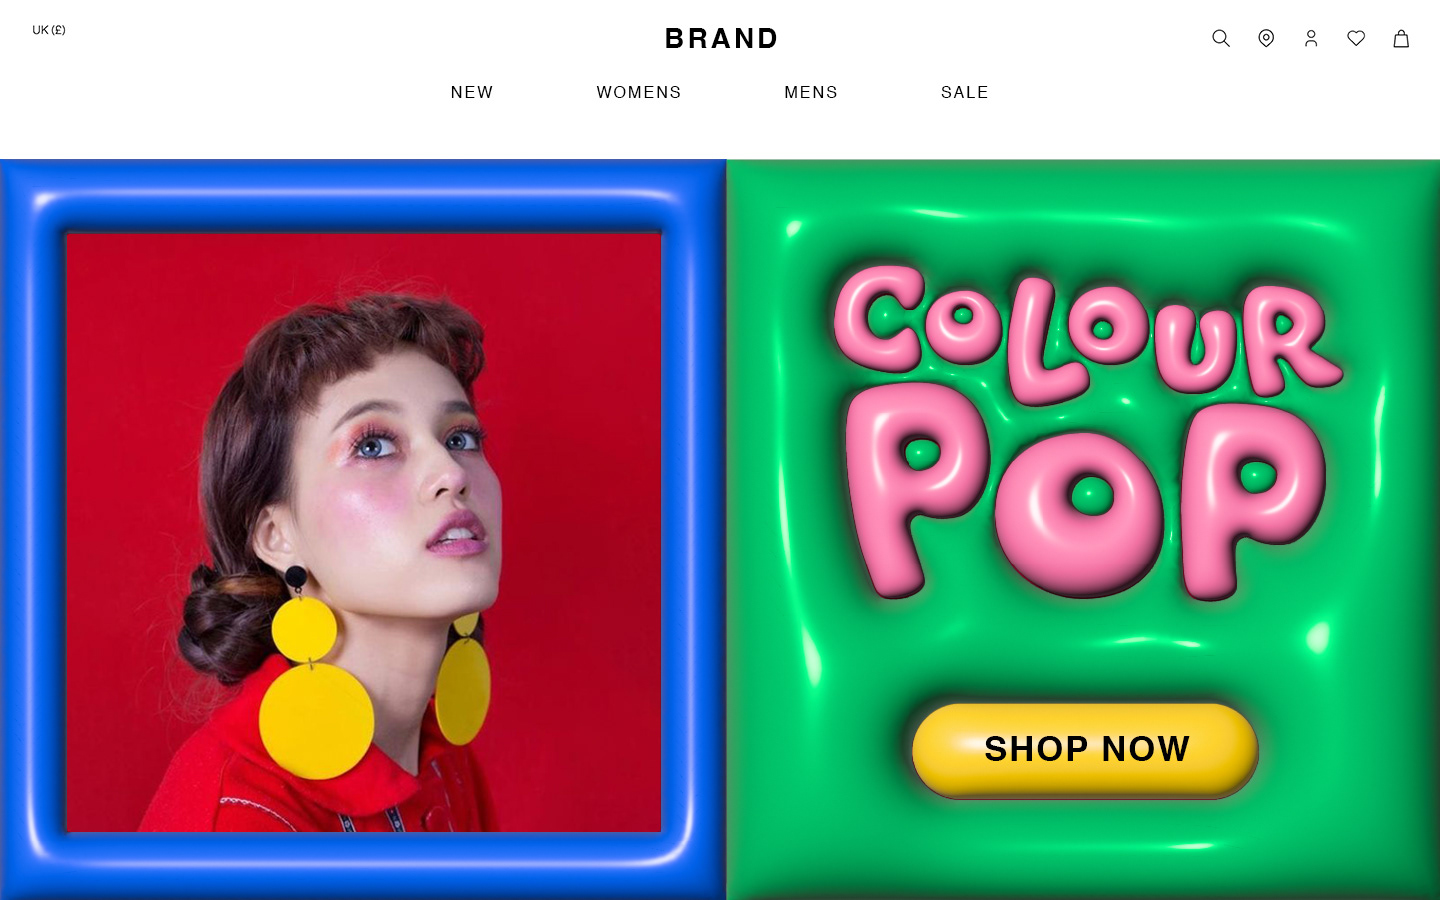Open the WOMENS menu
The height and width of the screenshot is (900, 1440).
click(639, 92)
